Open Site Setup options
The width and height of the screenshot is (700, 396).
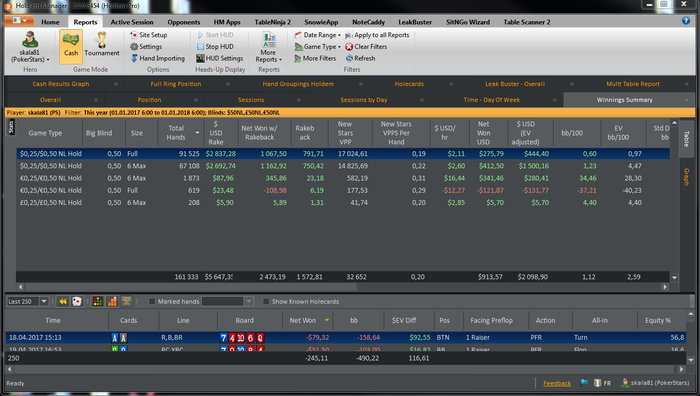tap(148, 35)
